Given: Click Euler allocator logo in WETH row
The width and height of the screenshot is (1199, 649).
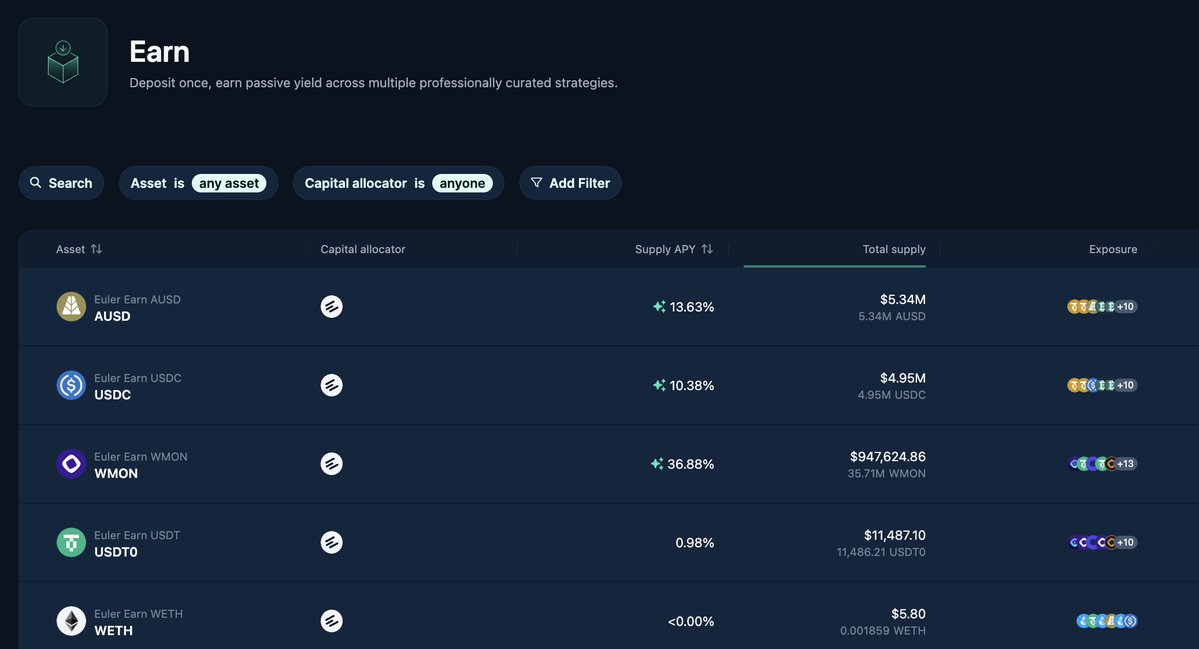Looking at the screenshot, I should (331, 621).
